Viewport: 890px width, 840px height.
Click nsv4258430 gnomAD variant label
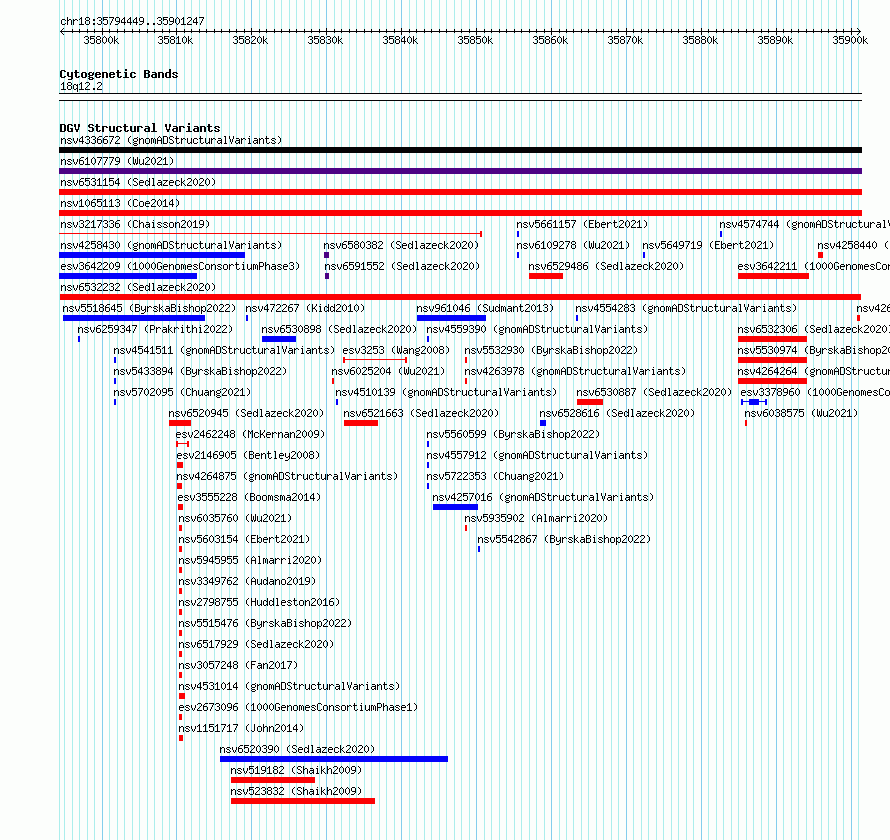pos(171,245)
